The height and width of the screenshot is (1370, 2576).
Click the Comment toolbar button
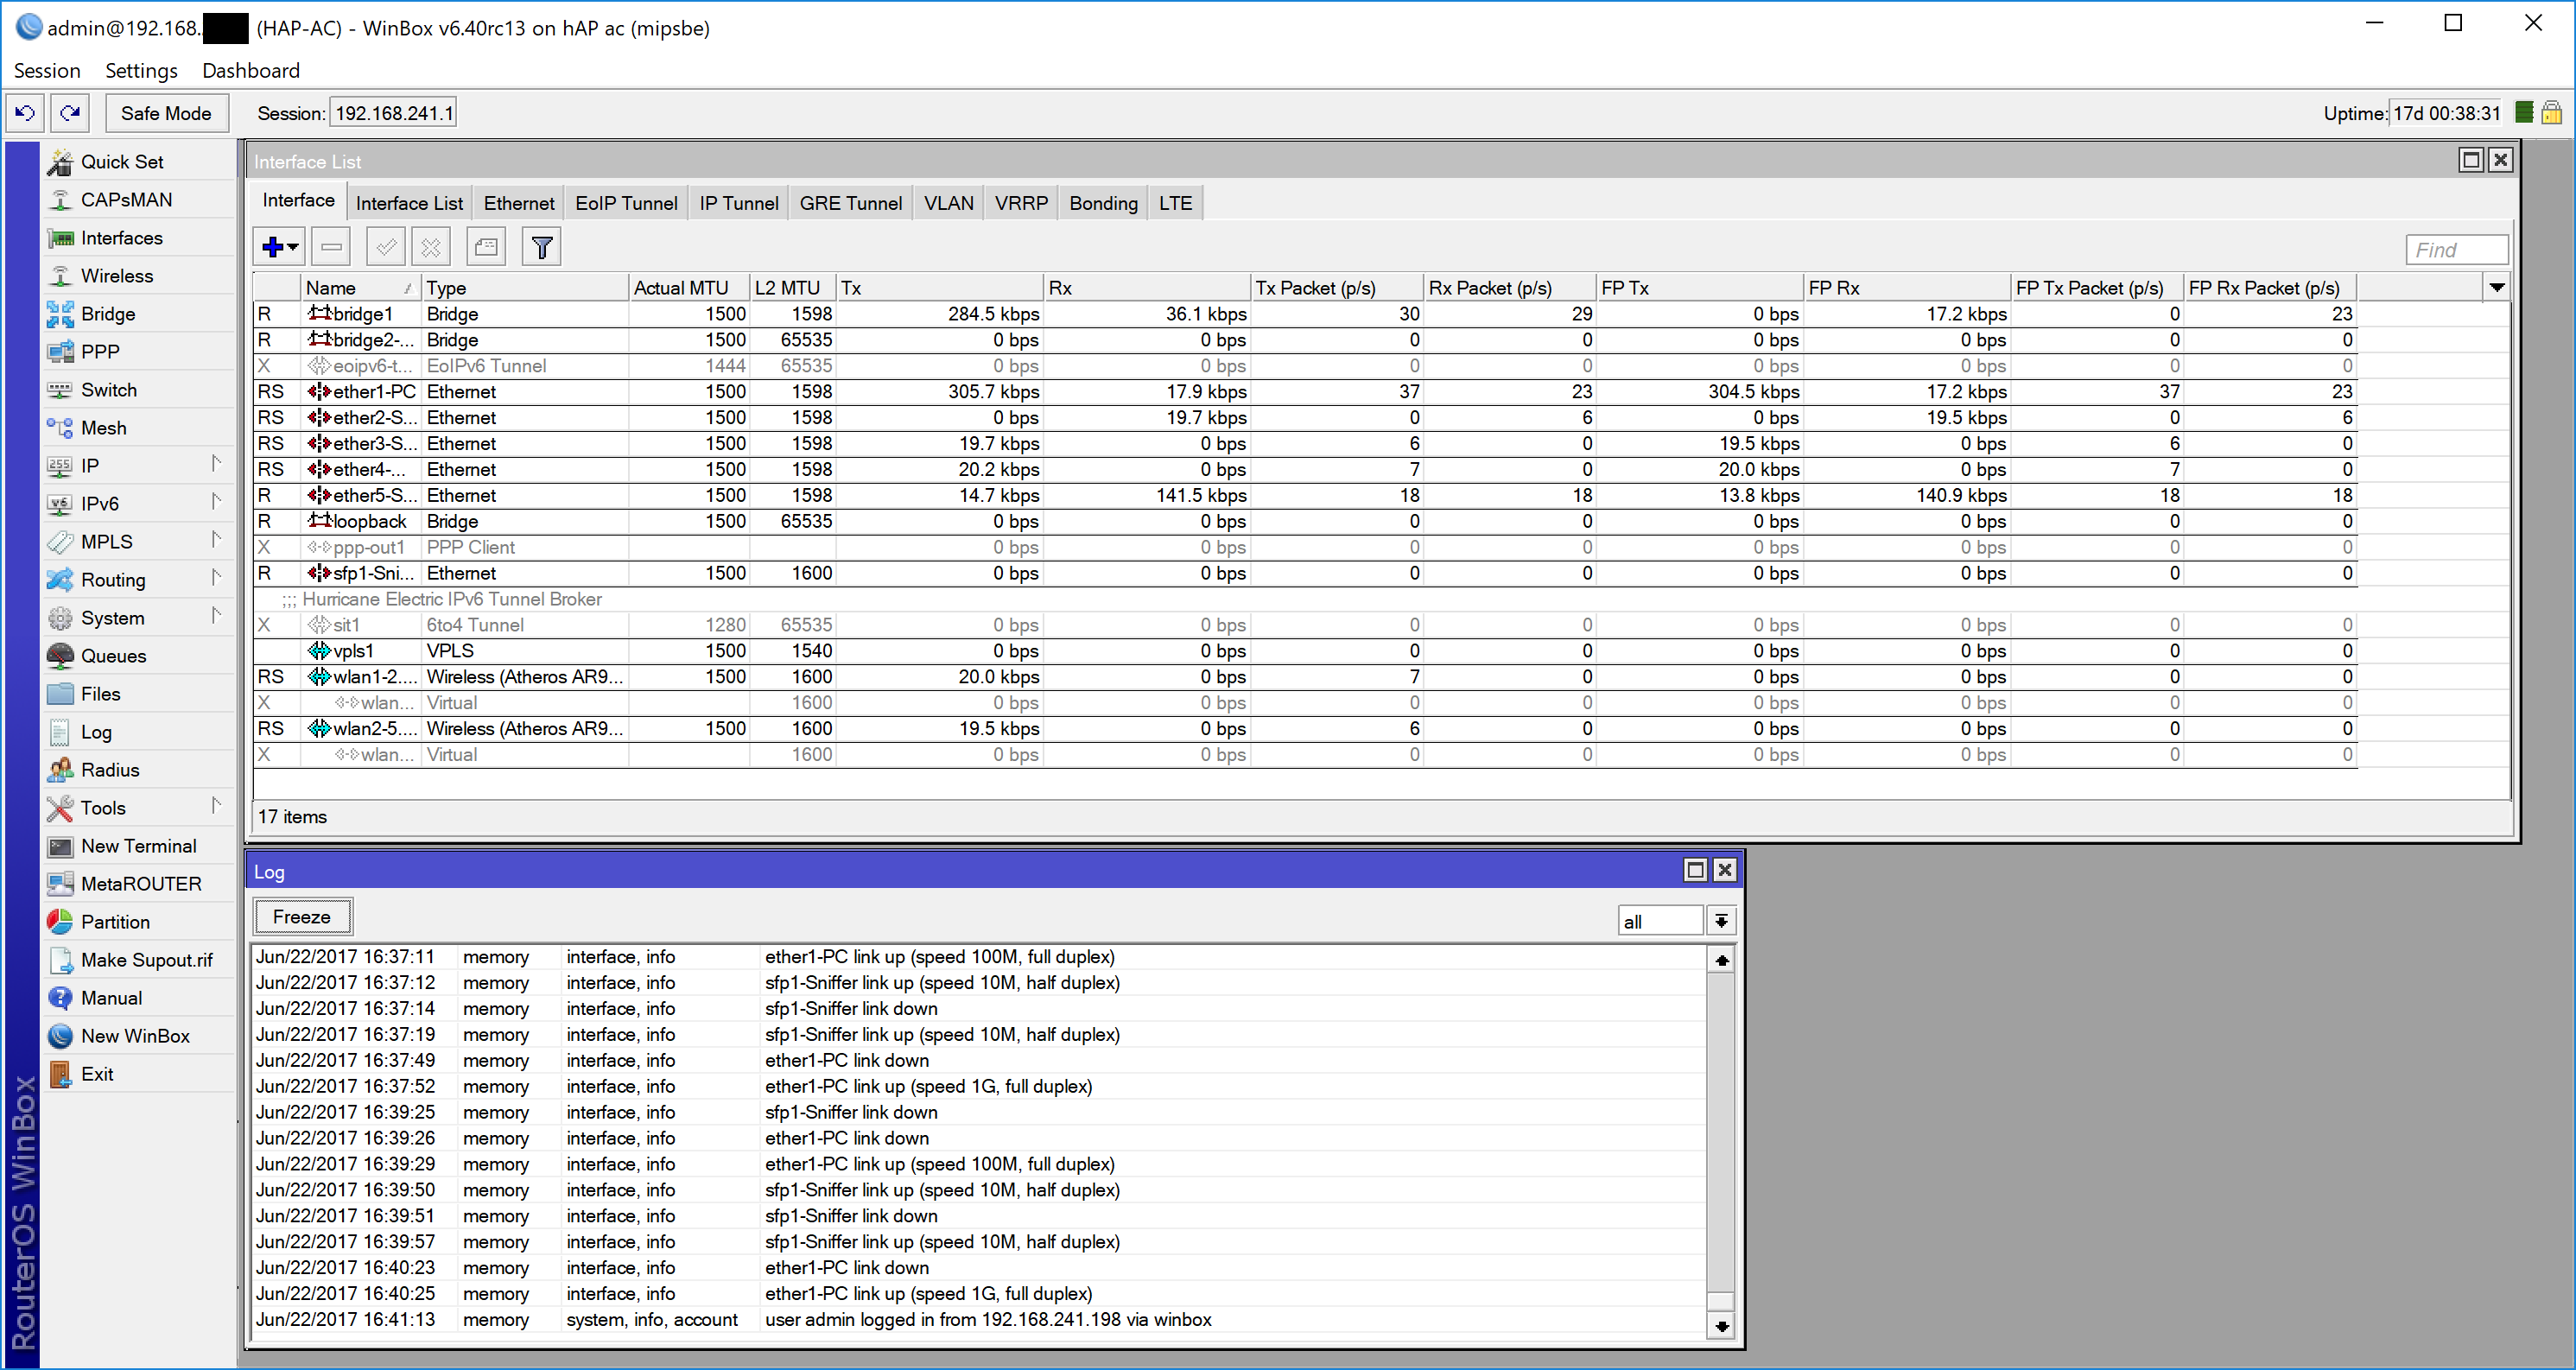(486, 247)
